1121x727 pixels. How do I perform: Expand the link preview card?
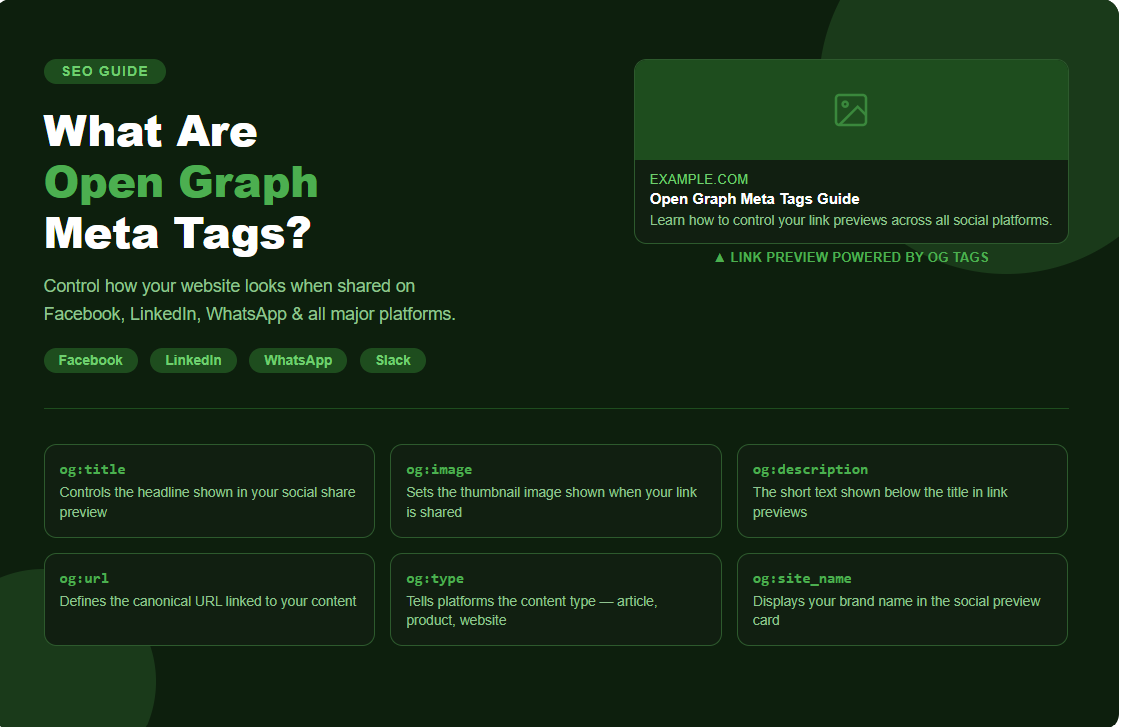851,150
